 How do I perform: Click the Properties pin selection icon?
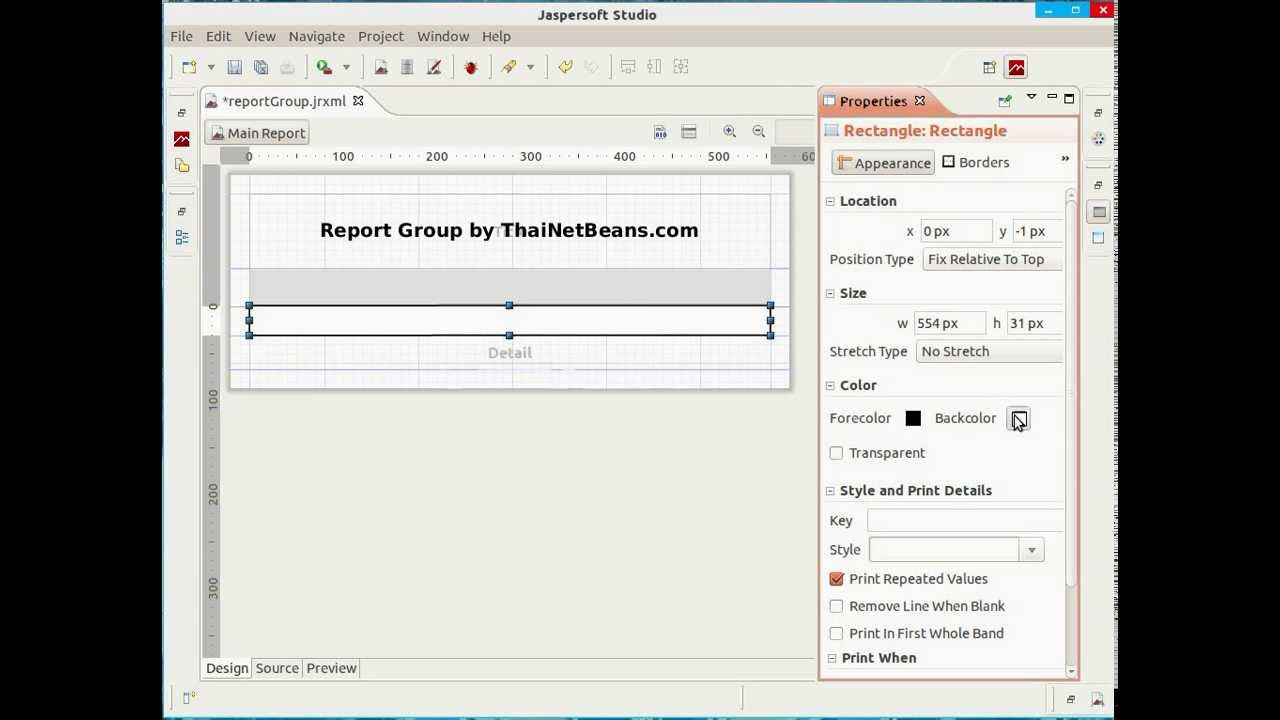(x=1005, y=100)
